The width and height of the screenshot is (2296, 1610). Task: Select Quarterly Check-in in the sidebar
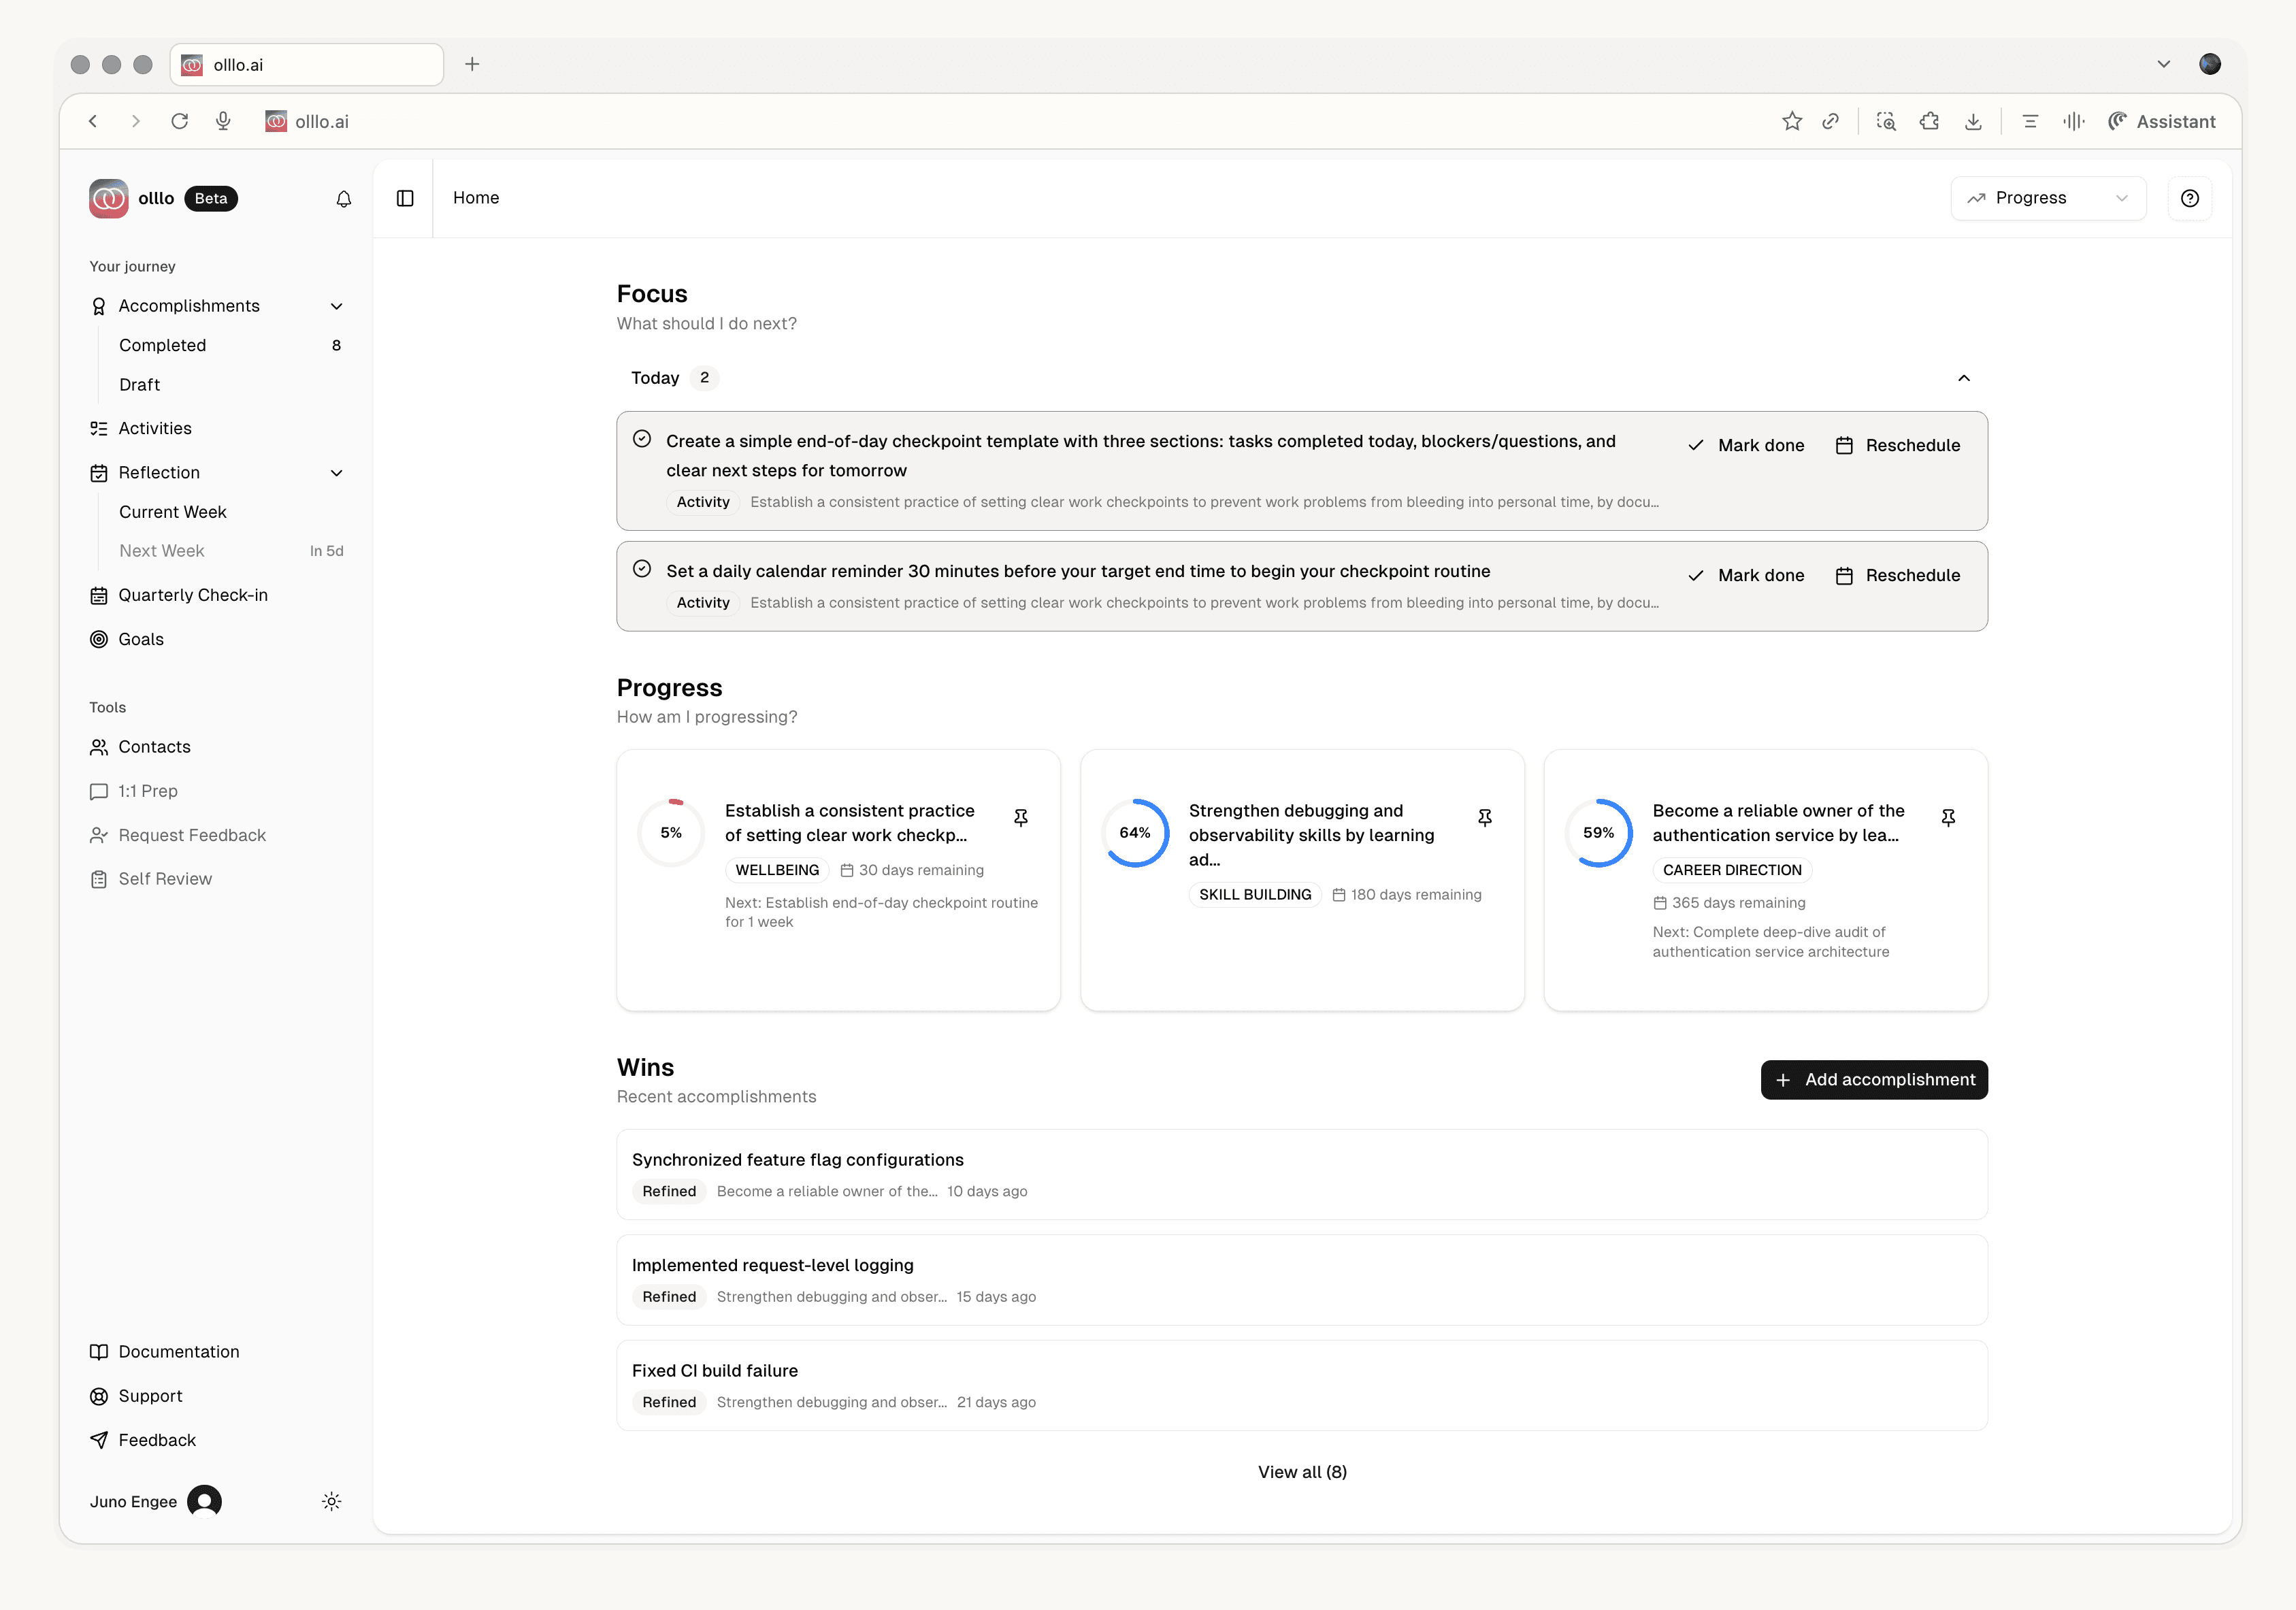tap(192, 595)
